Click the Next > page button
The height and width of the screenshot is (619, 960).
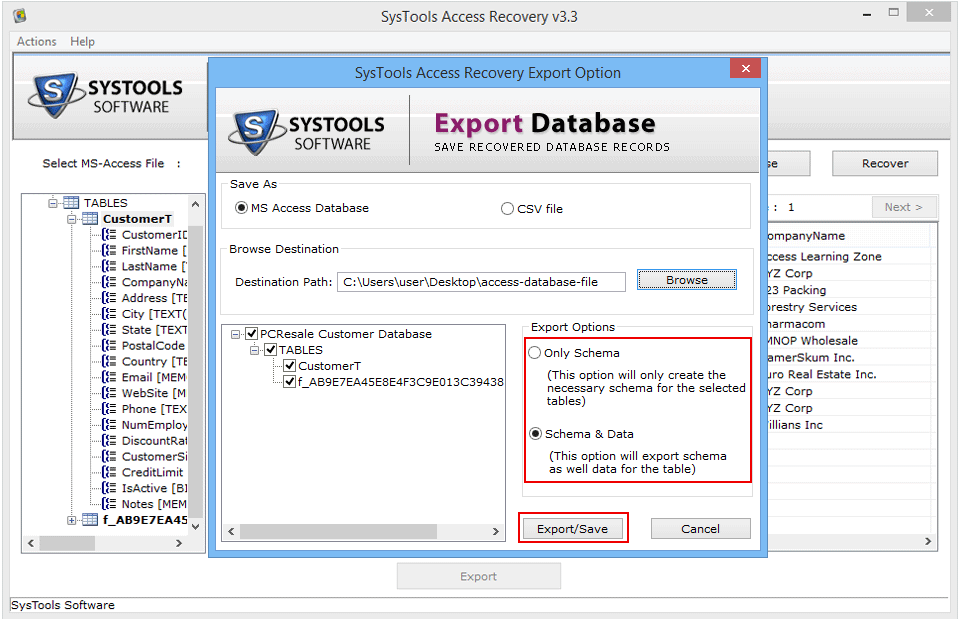(x=904, y=207)
